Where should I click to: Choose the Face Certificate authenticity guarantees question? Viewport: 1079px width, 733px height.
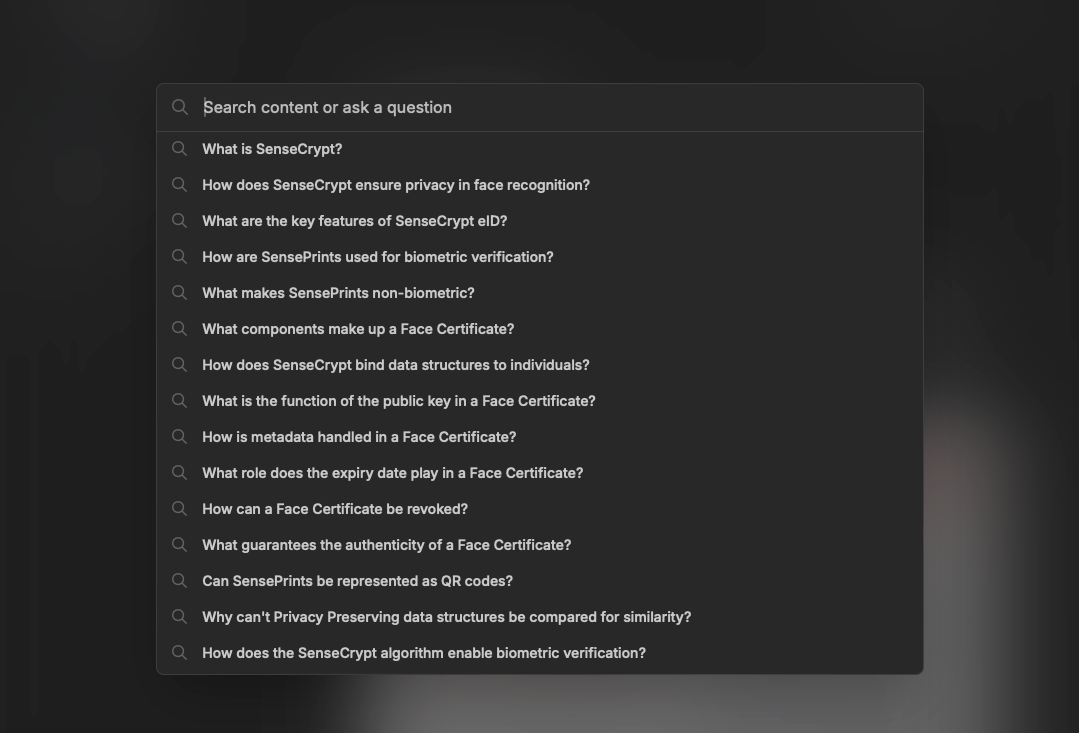point(387,545)
